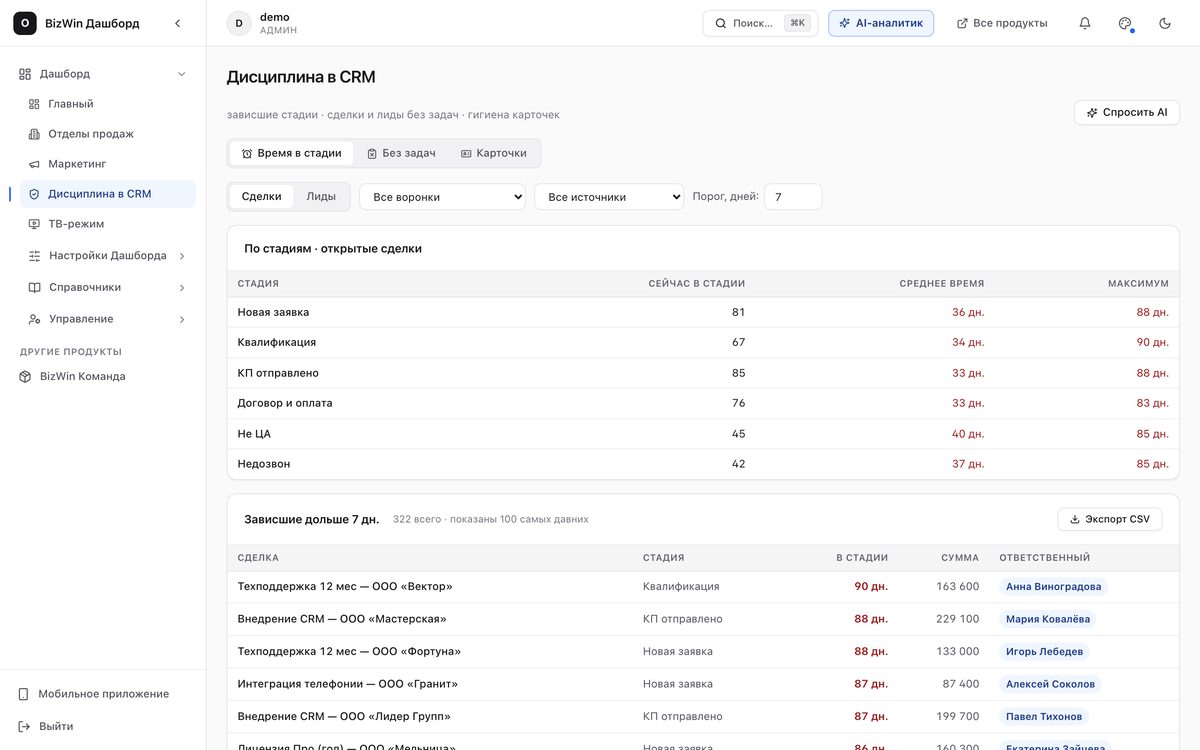Click the demo user avatar

coord(239,23)
